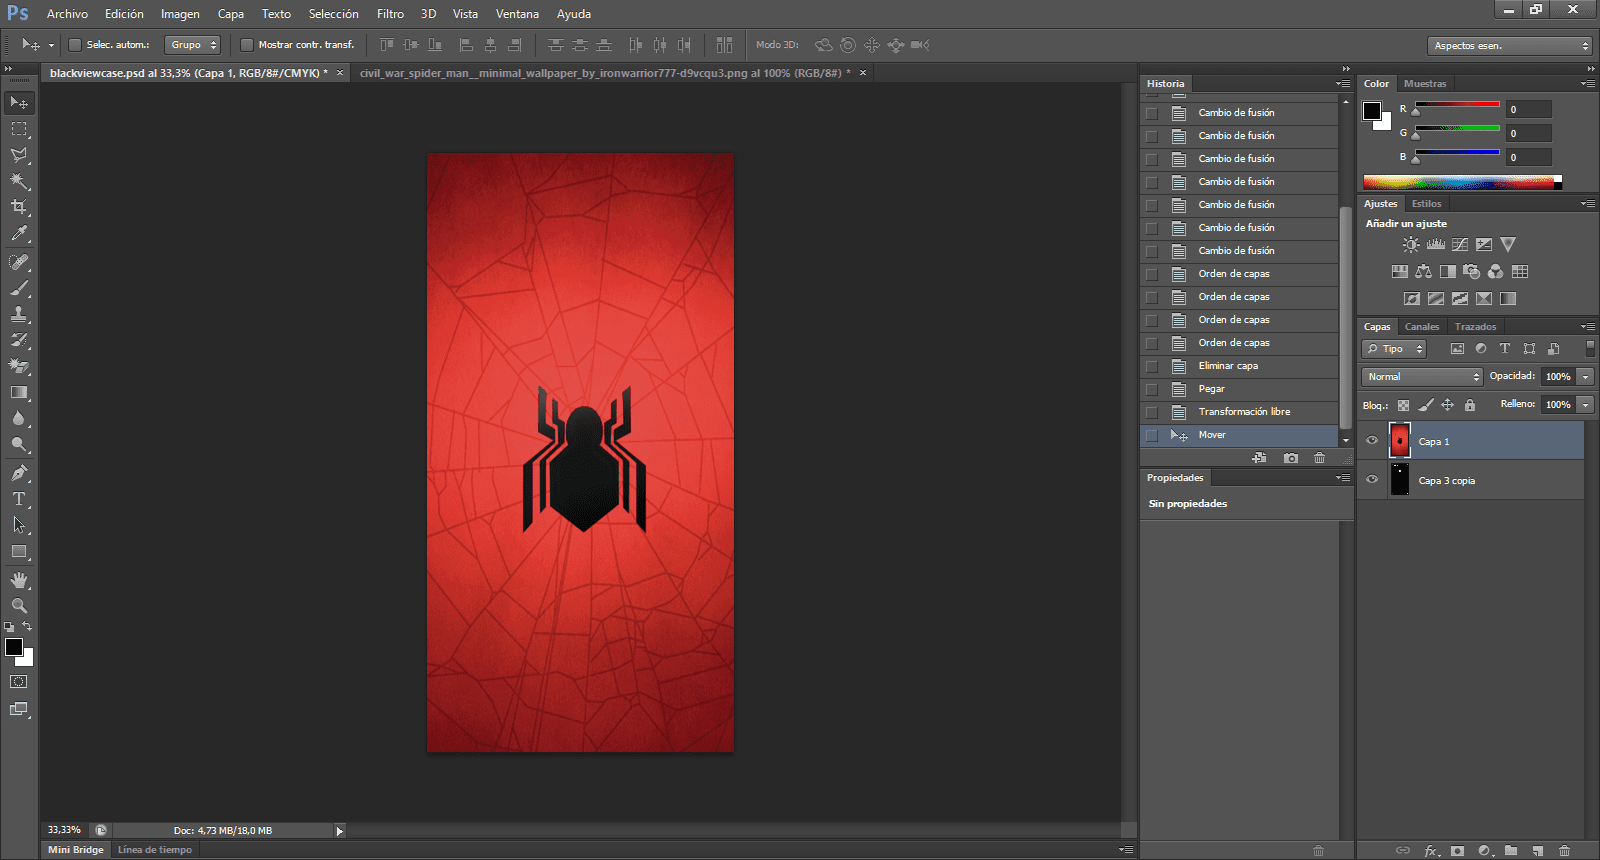
Task: Open the Relleno slider arrow
Action: (1586, 405)
